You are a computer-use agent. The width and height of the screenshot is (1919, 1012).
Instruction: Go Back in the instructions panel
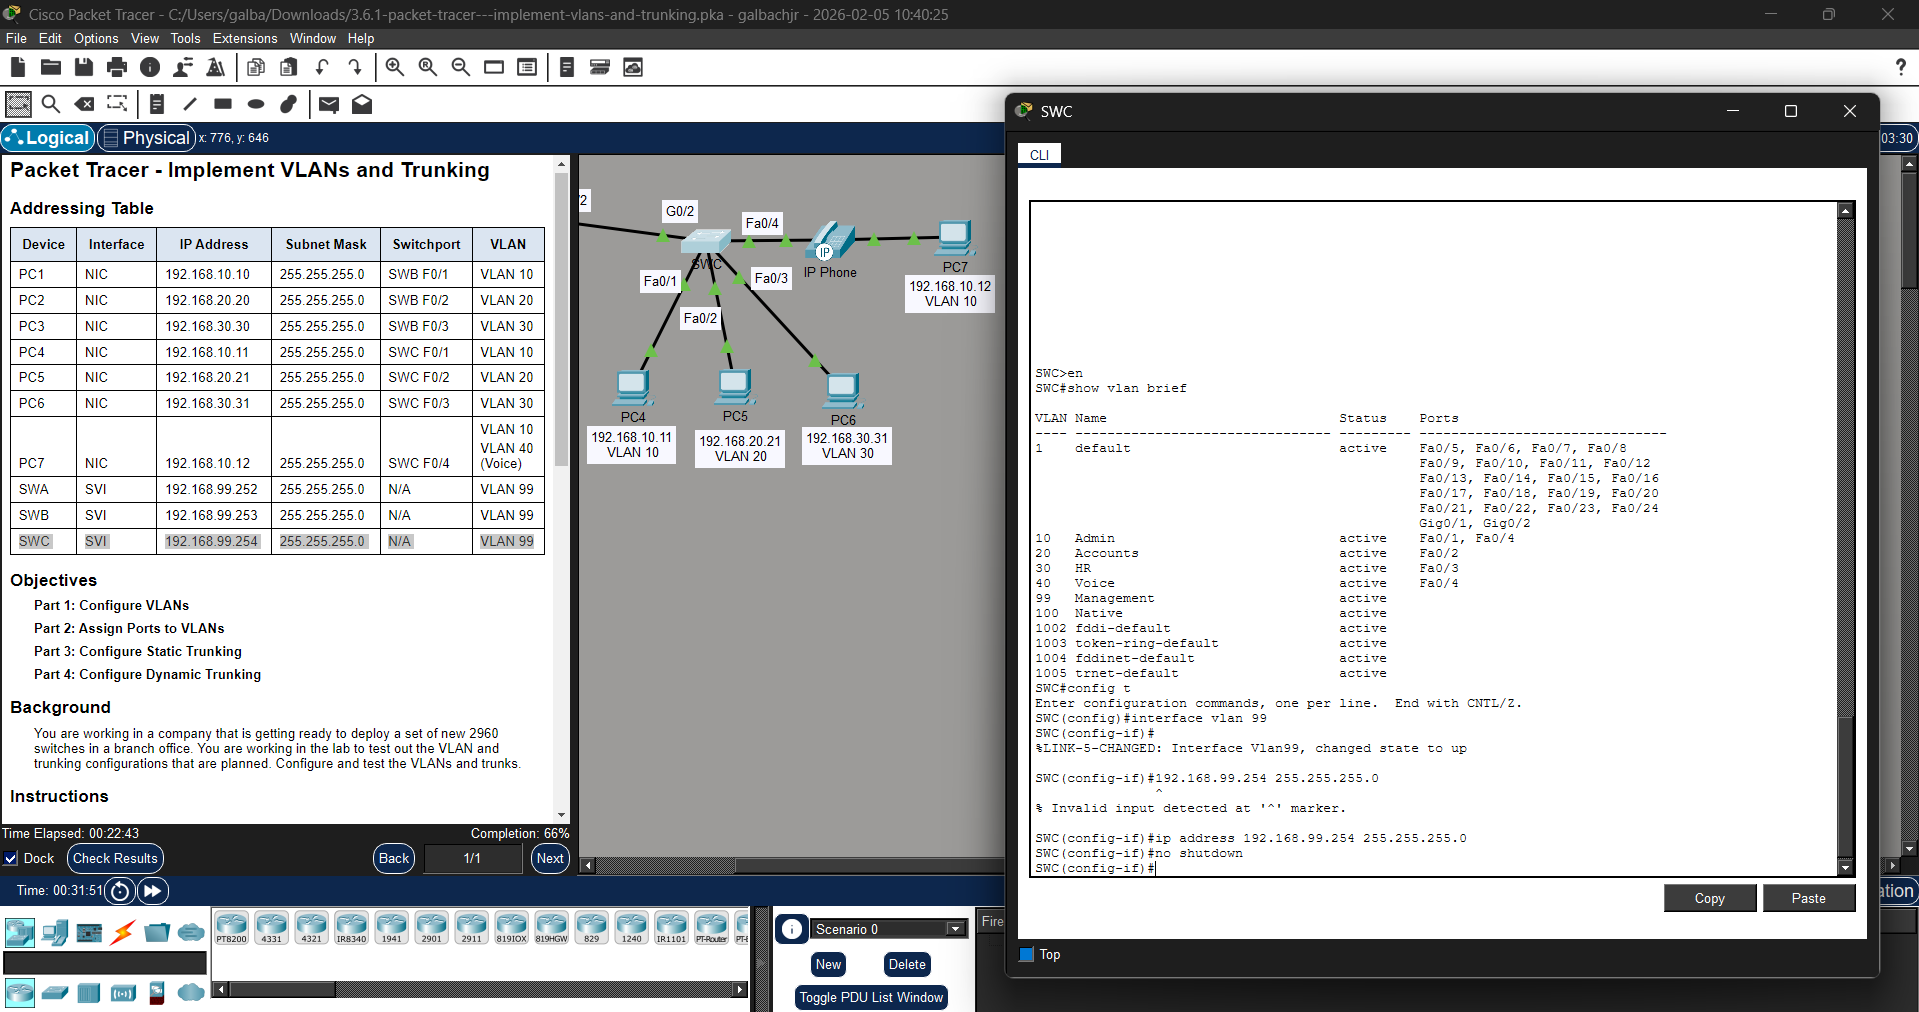coord(394,858)
